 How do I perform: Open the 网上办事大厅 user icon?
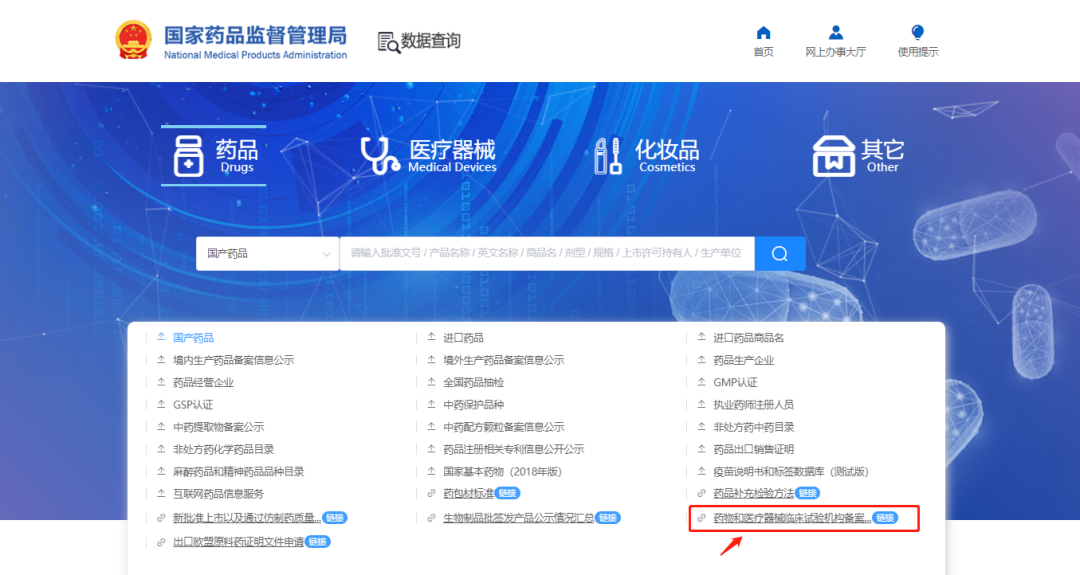coord(836,33)
